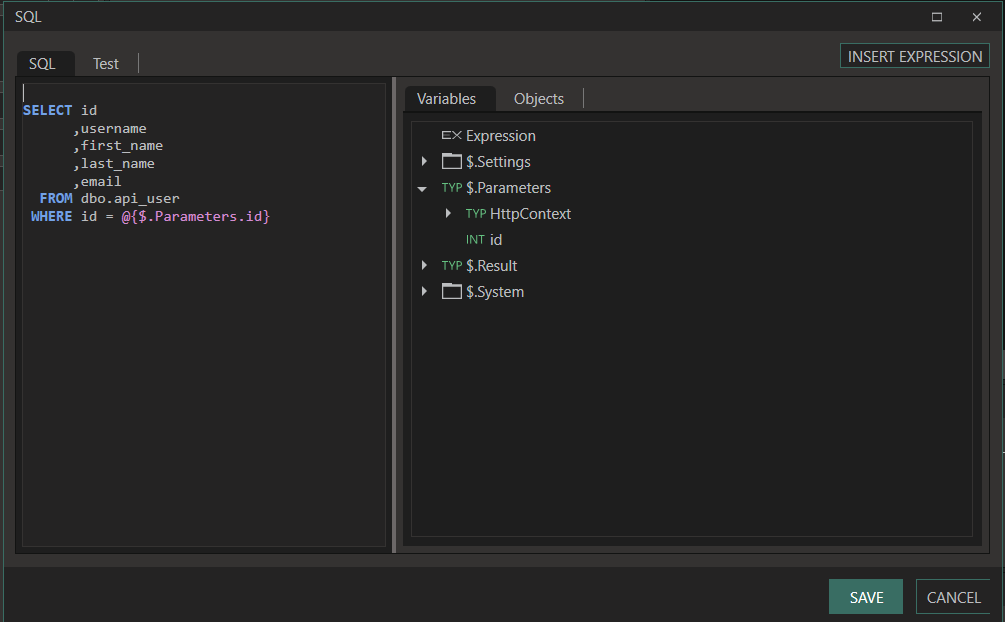Click the CANCEL button
Screen dimensions: 1005x622
[953, 597]
